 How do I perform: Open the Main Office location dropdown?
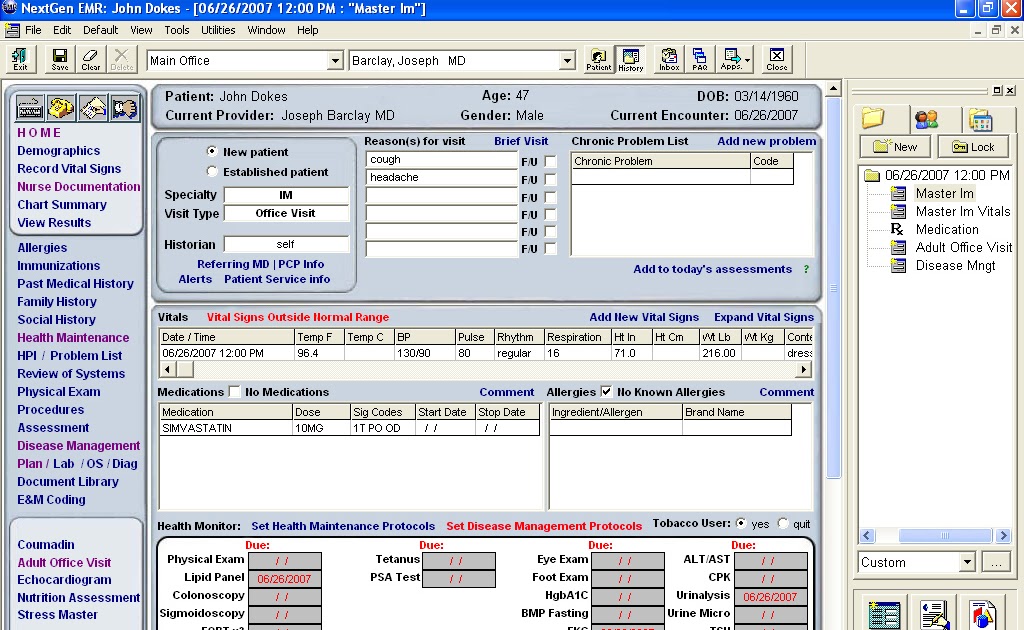coord(335,61)
